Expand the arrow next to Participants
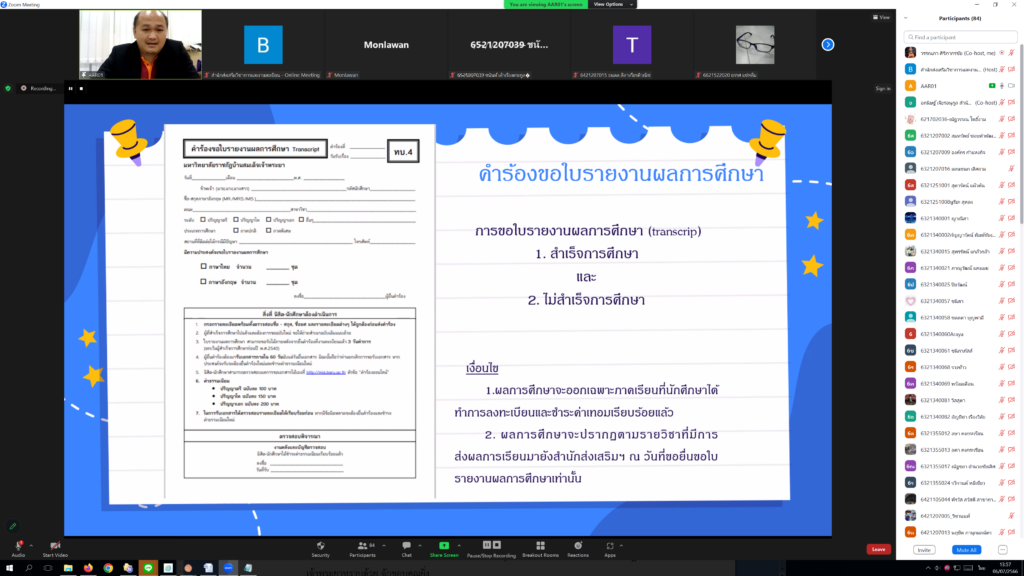 383,545
